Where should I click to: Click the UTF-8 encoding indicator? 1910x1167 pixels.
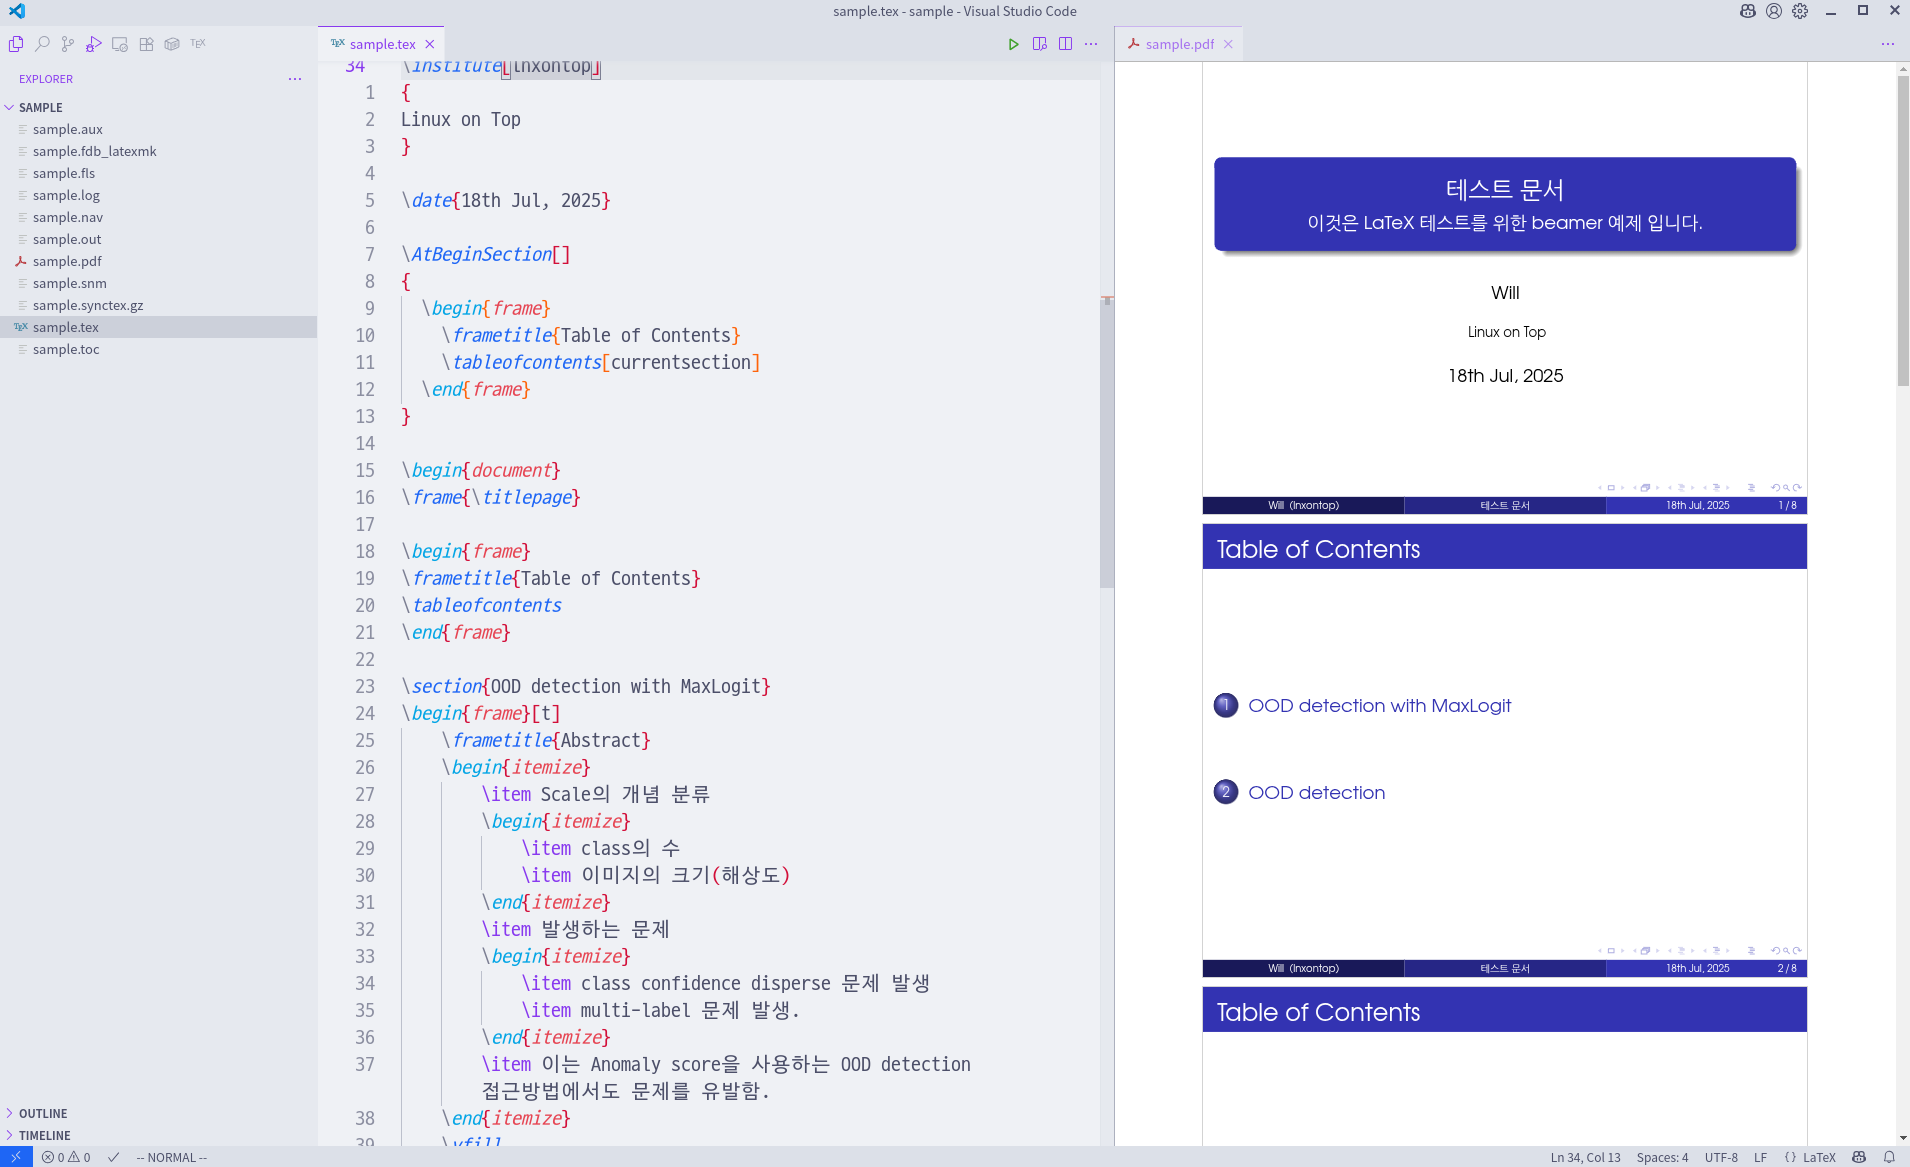coord(1722,1157)
